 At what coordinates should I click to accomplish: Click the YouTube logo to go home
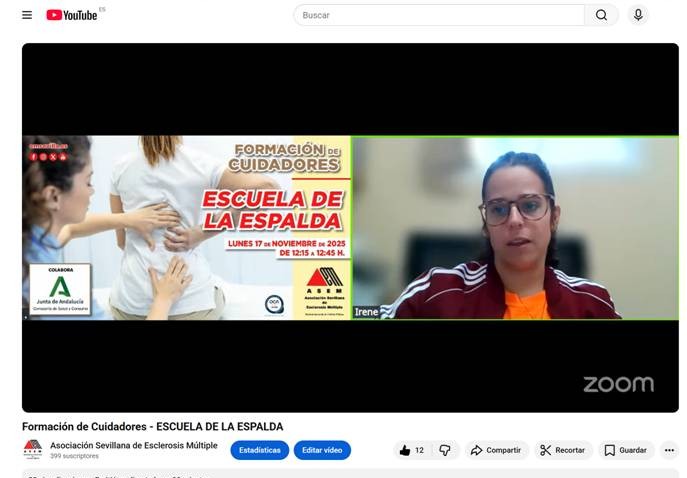coord(72,15)
